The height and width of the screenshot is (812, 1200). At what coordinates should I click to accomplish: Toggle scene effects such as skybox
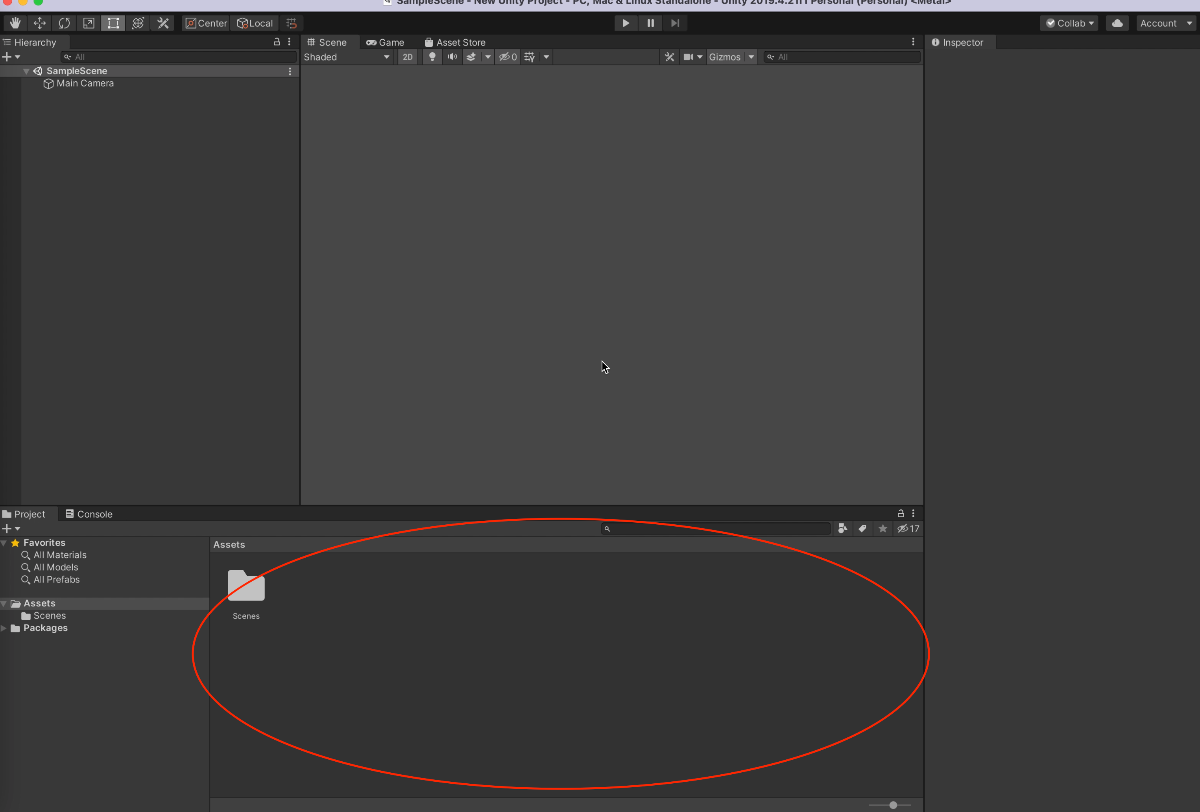pyautogui.click(x=471, y=57)
